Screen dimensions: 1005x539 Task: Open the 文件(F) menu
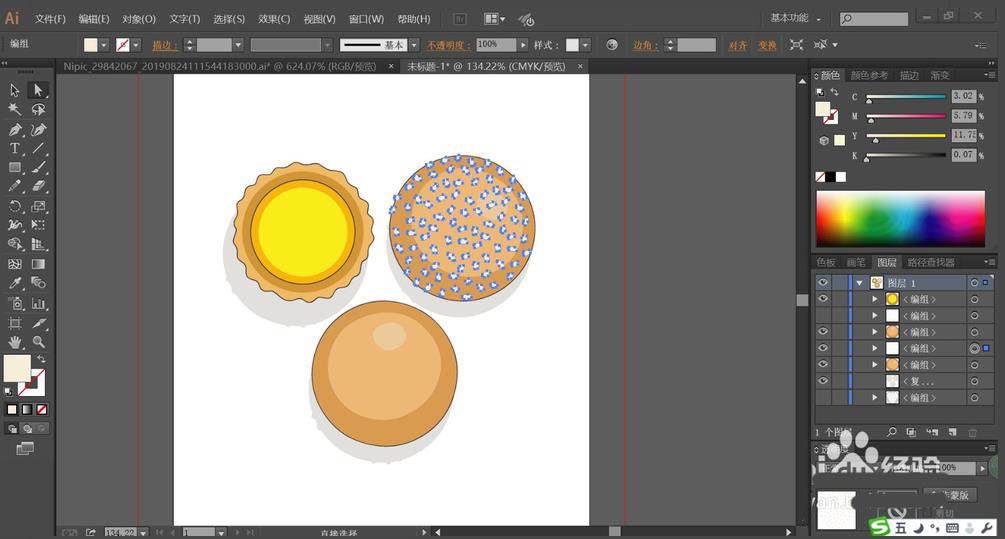coord(50,19)
